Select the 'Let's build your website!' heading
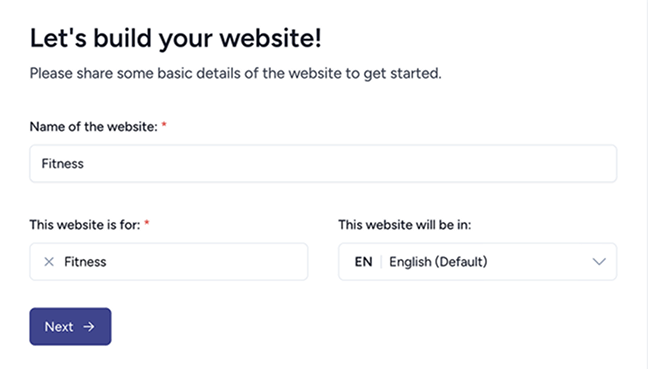 pos(176,38)
